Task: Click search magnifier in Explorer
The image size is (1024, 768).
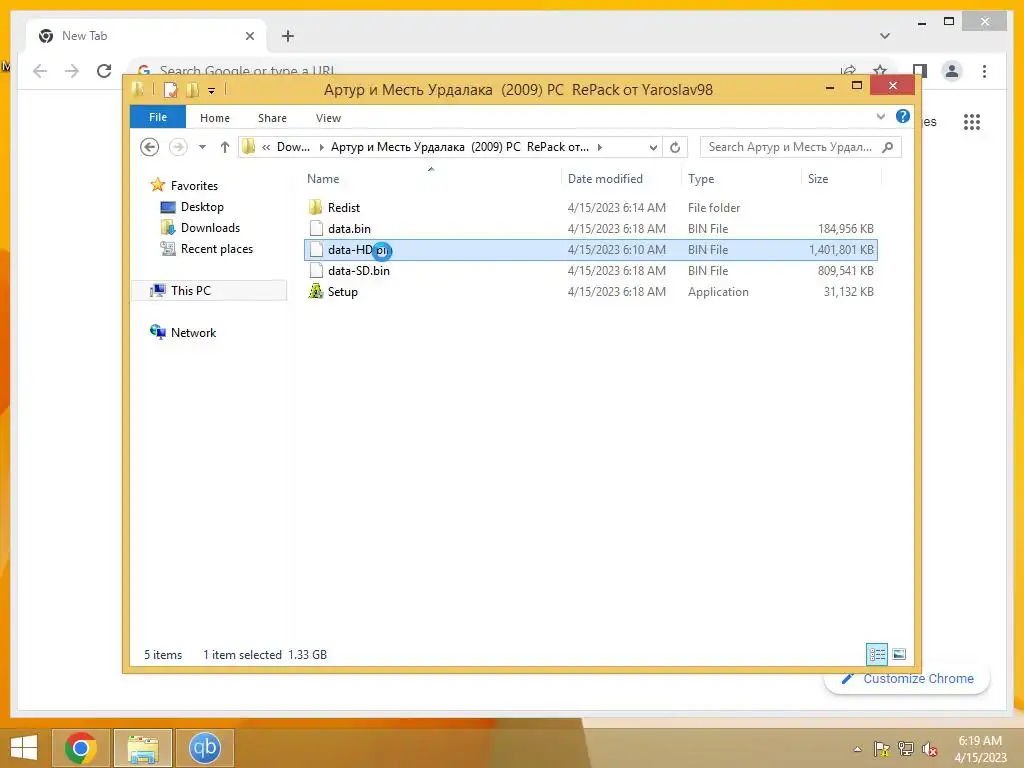Action: click(x=888, y=147)
